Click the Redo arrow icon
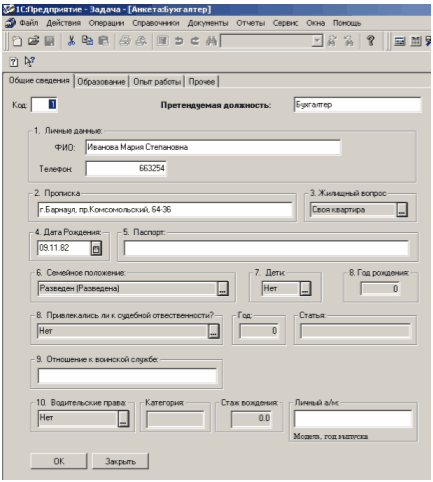The width and height of the screenshot is (433, 482). pyautogui.click(x=195, y=41)
